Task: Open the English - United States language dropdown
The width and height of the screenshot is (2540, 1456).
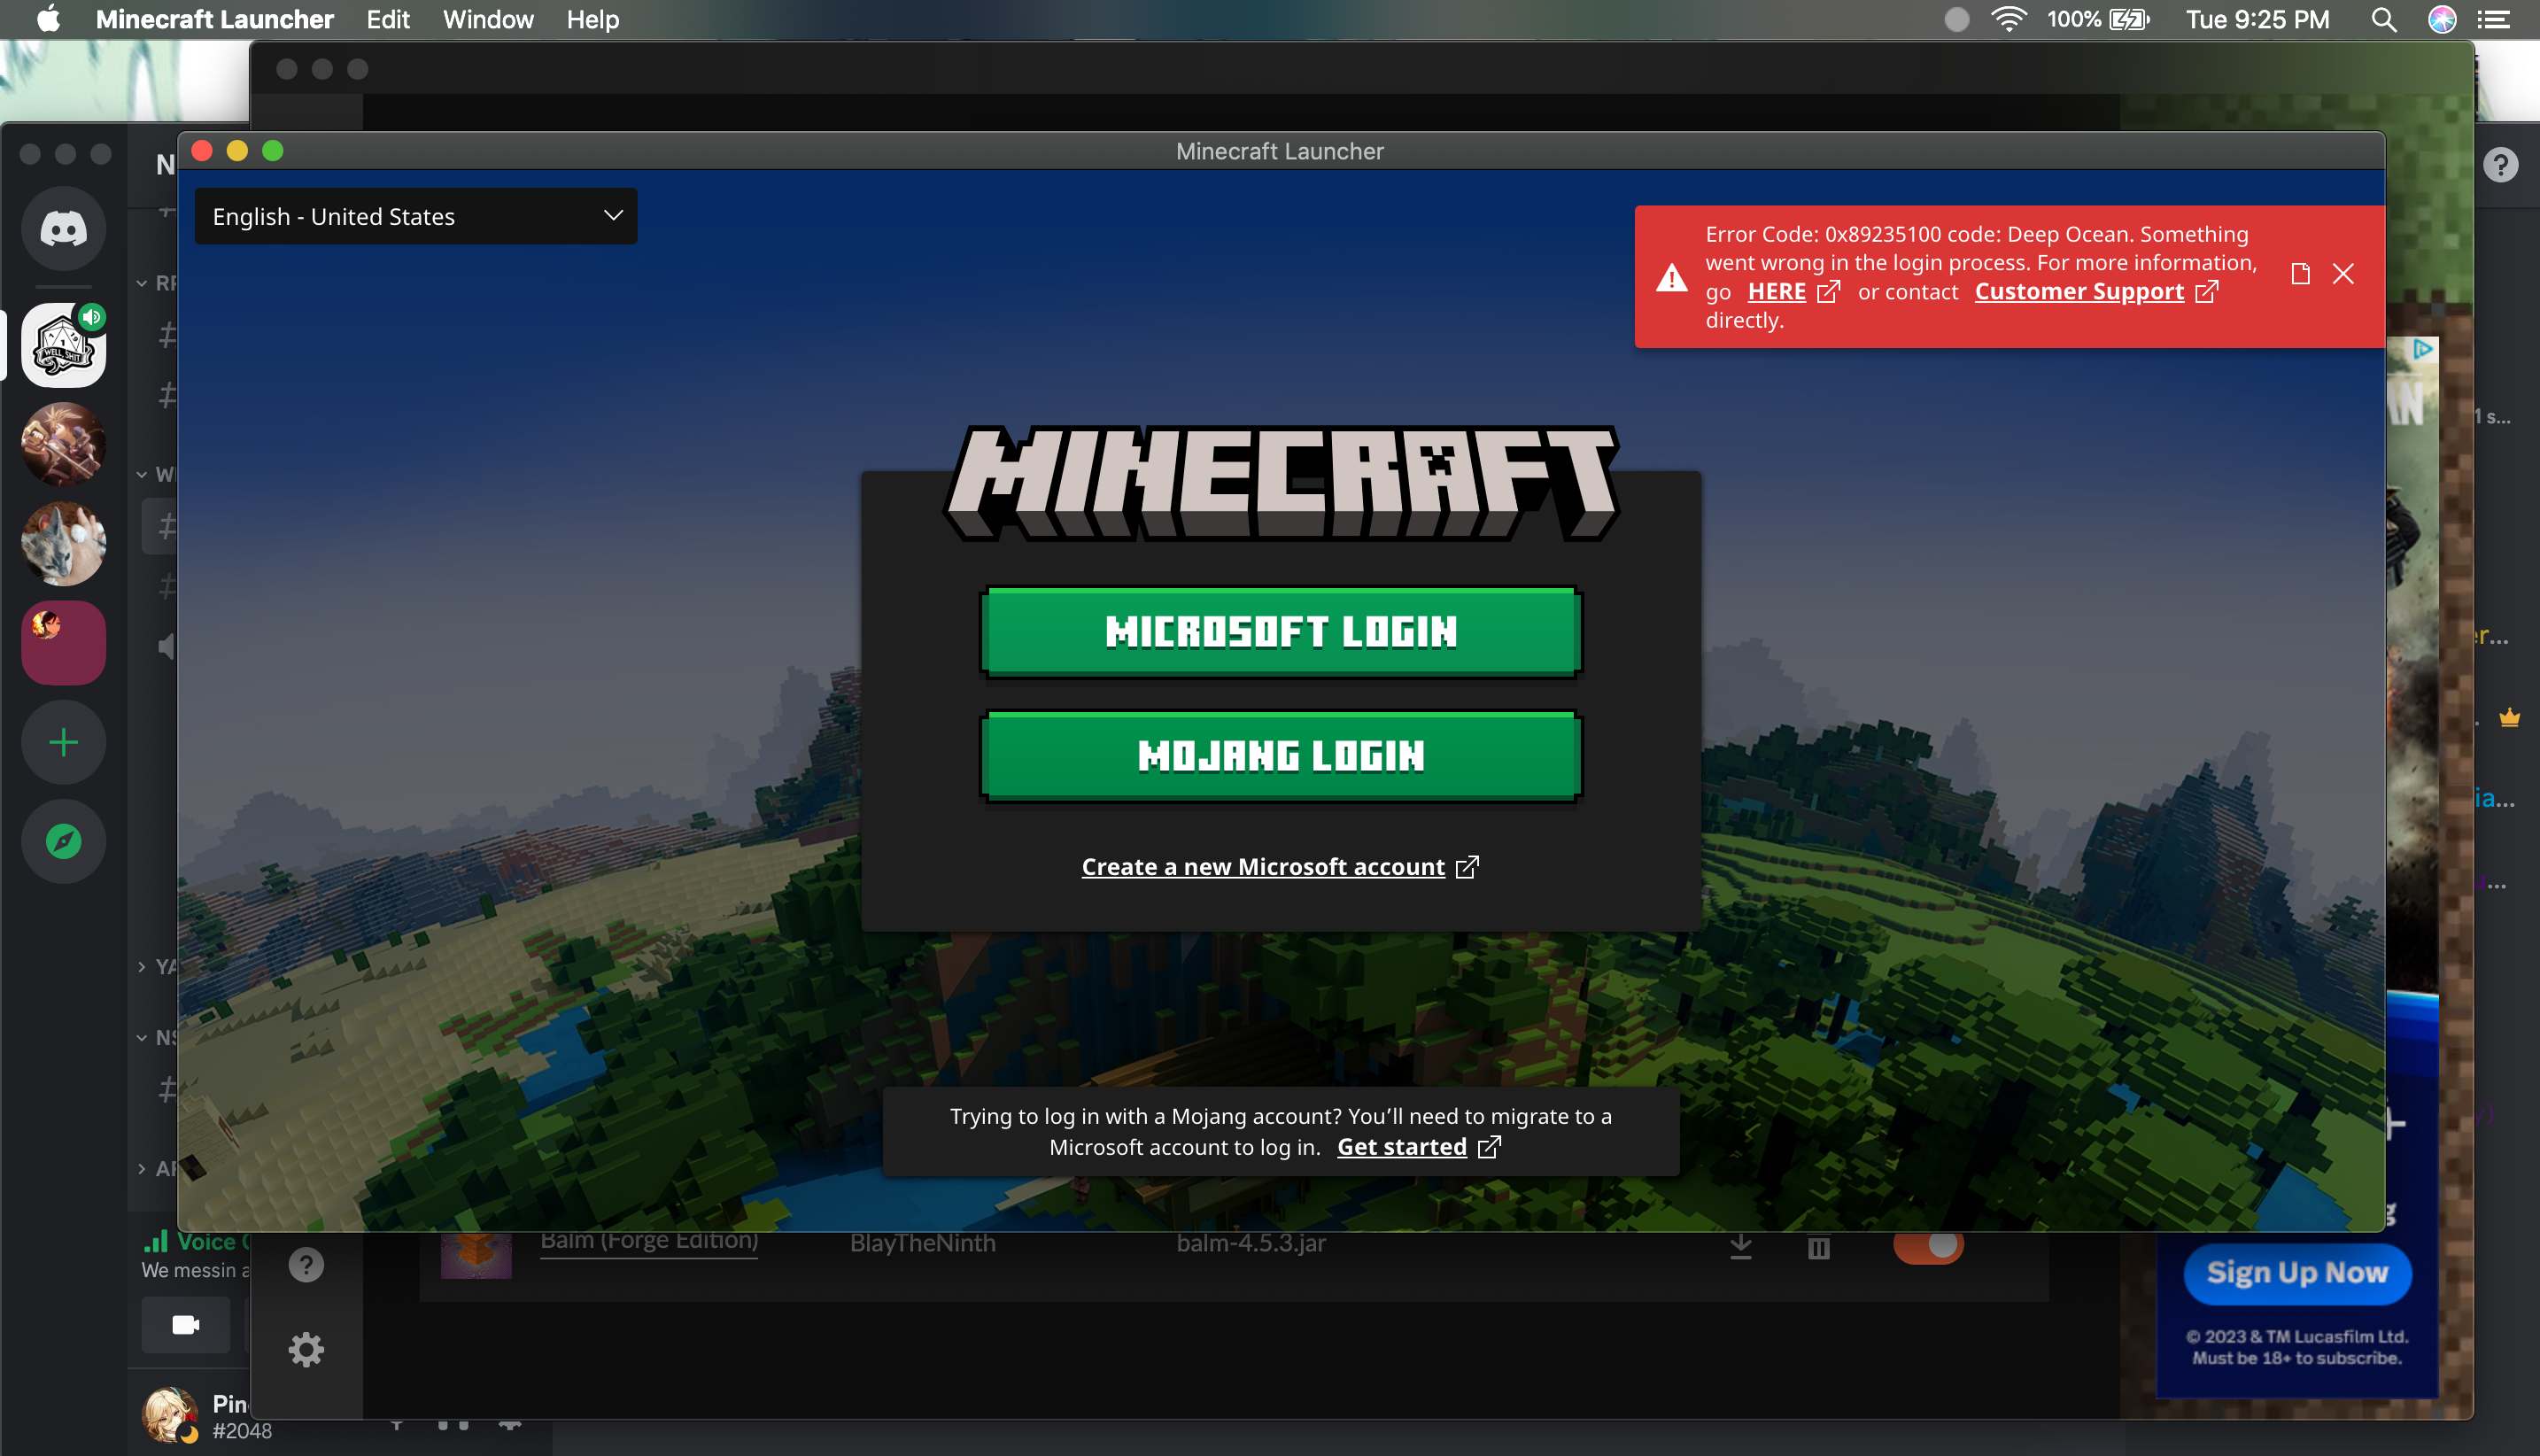Action: pos(415,216)
